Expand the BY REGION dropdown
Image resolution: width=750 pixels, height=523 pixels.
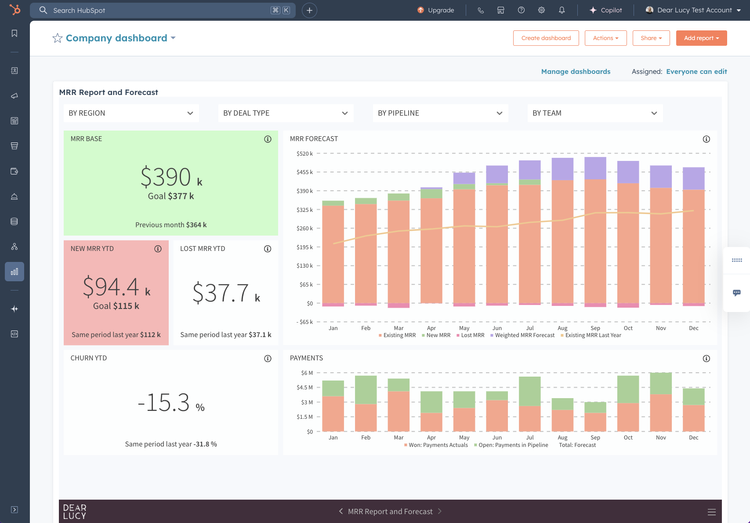[x=131, y=113]
